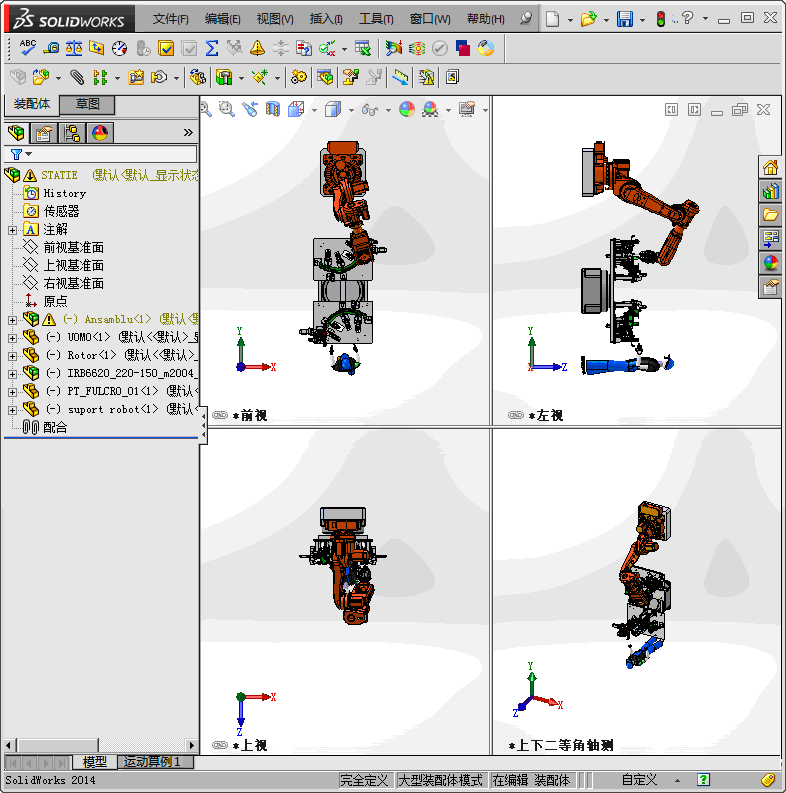Create a New Motion Study

tap(299, 77)
